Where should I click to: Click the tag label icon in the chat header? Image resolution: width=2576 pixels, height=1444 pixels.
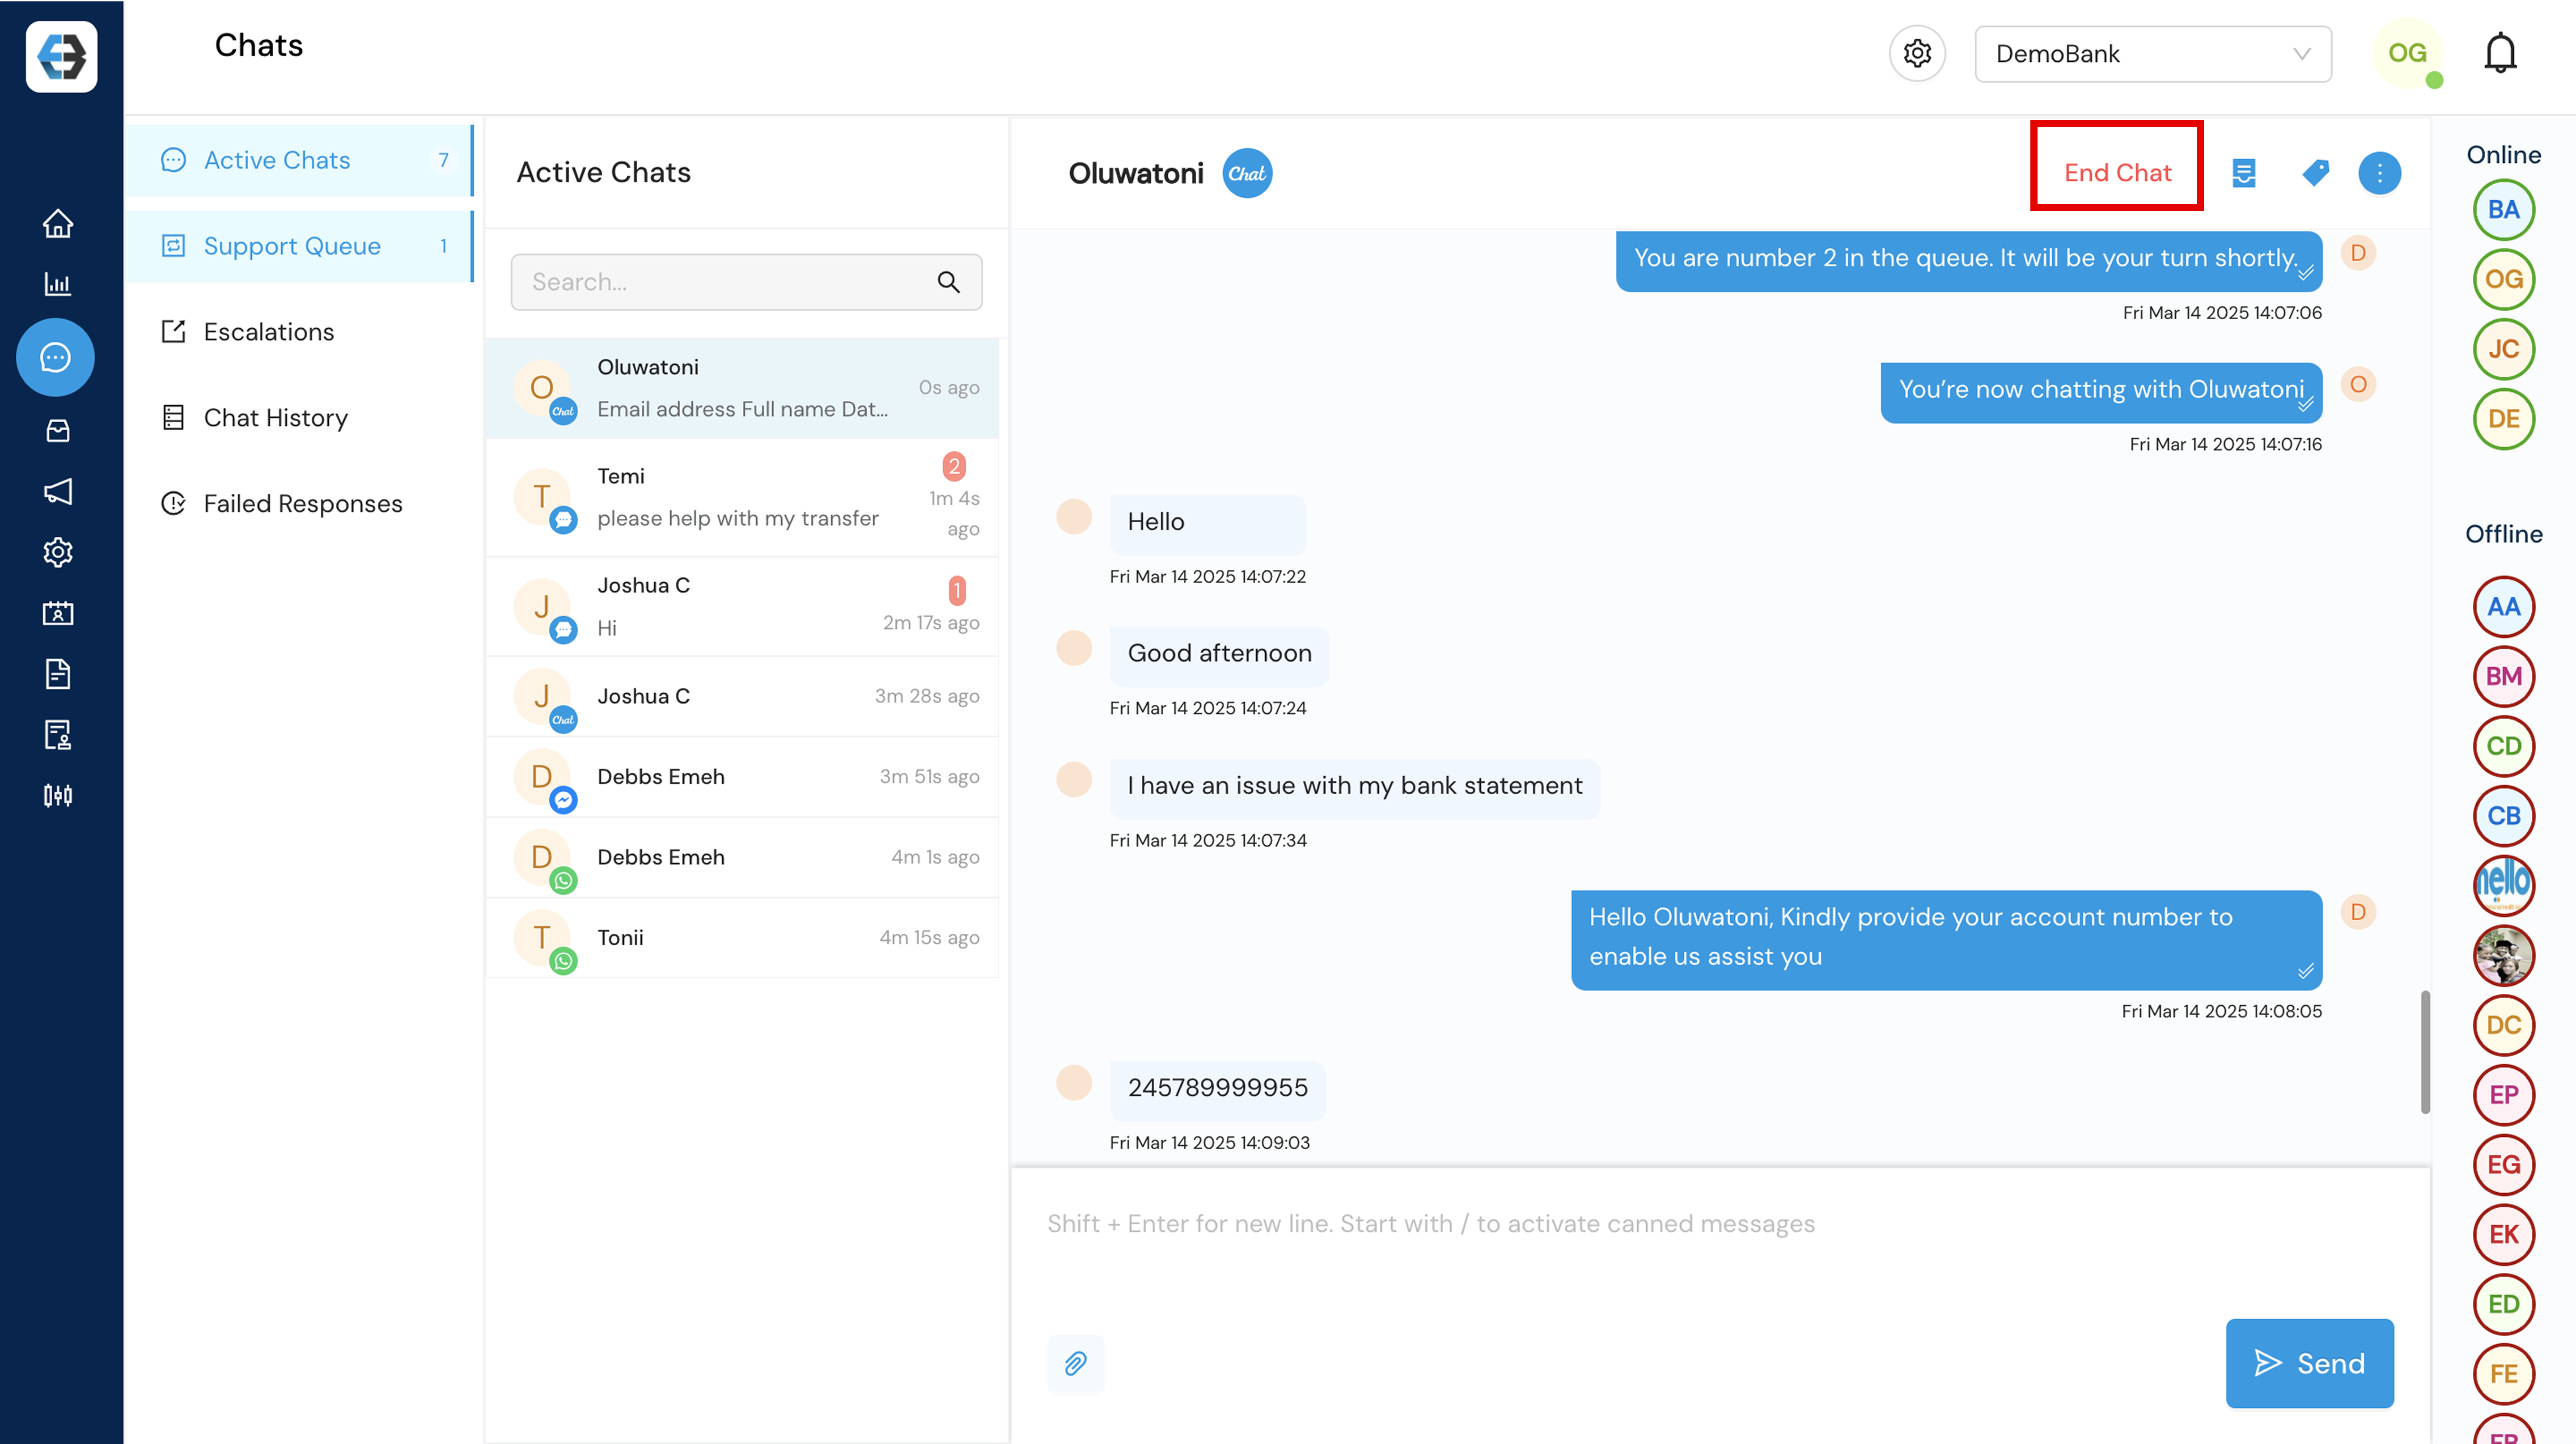(2315, 173)
